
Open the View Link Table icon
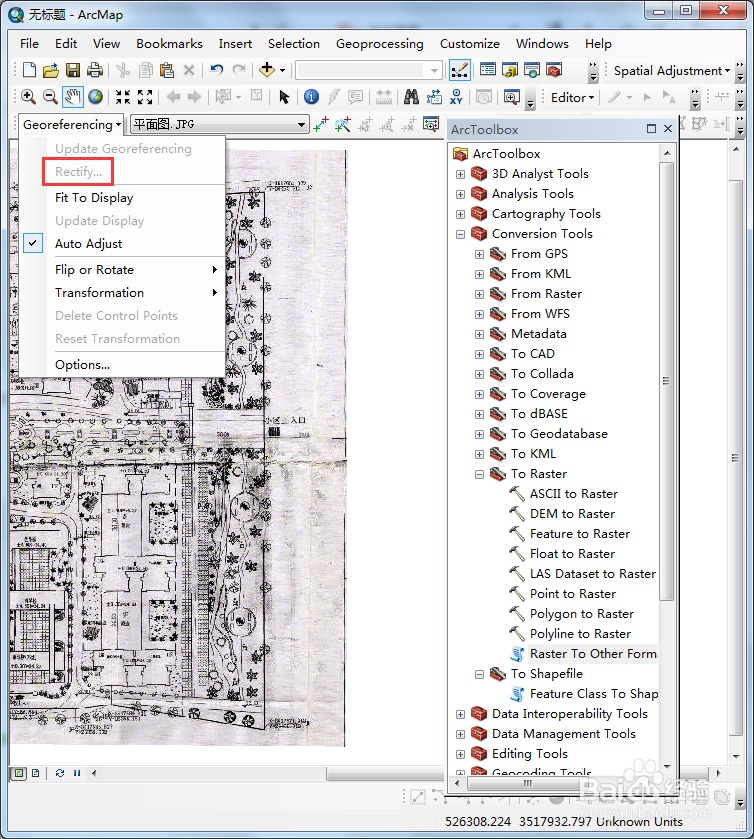[x=431, y=124]
